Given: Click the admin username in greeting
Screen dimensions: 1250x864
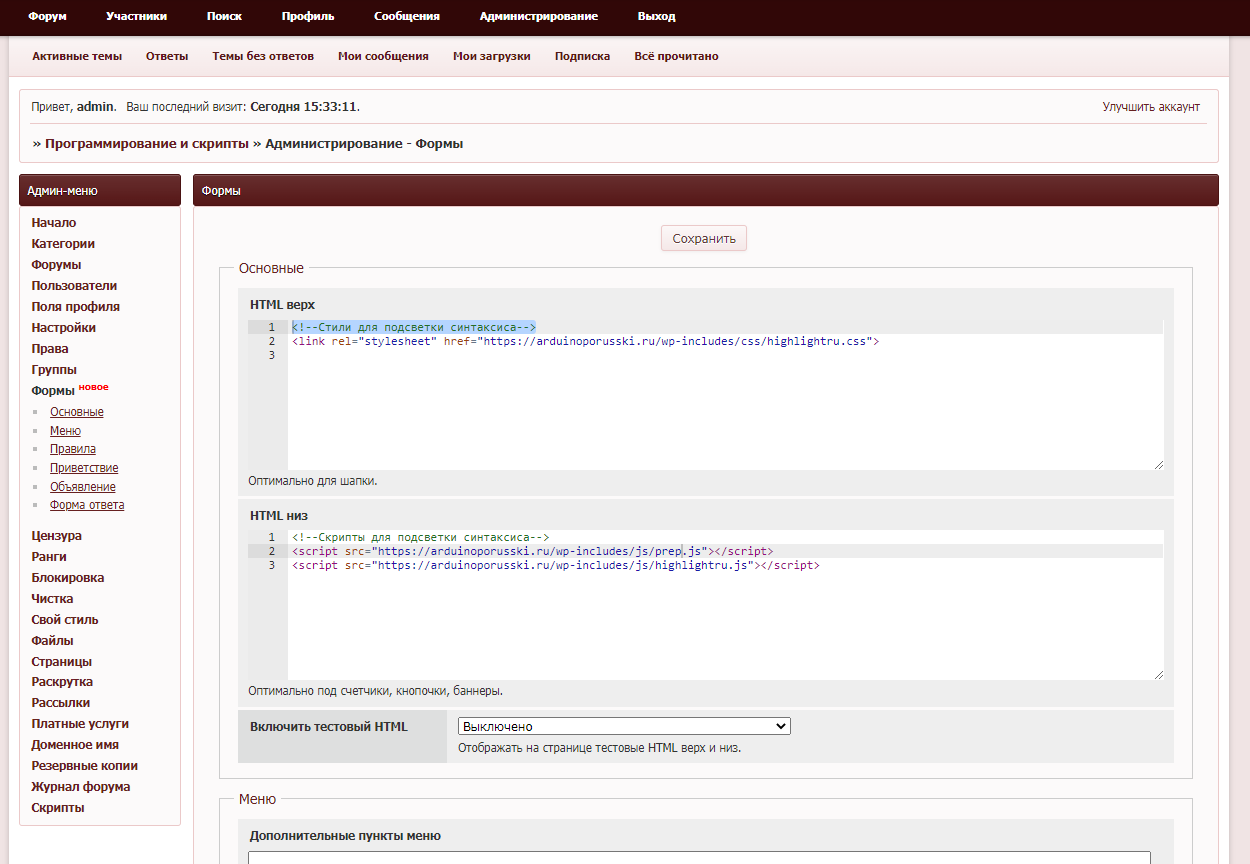Looking at the screenshot, I should point(95,106).
